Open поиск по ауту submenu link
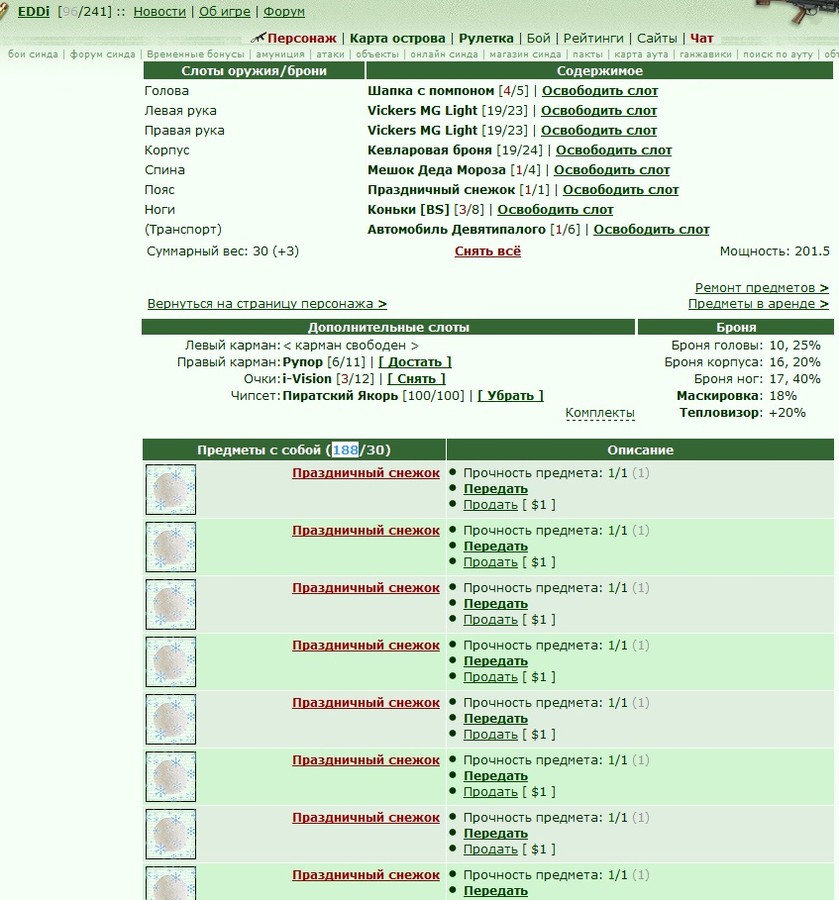The width and height of the screenshot is (839, 900). pos(778,54)
